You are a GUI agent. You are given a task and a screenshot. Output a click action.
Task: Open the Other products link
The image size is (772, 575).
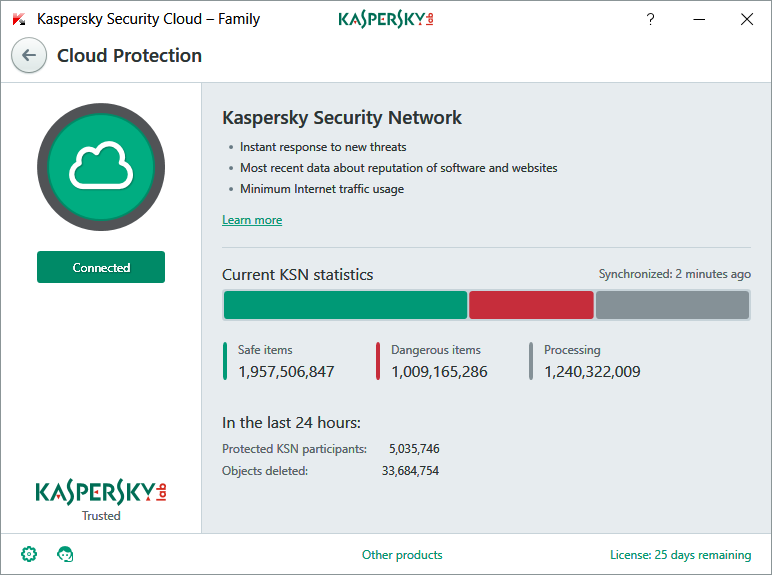tap(402, 555)
